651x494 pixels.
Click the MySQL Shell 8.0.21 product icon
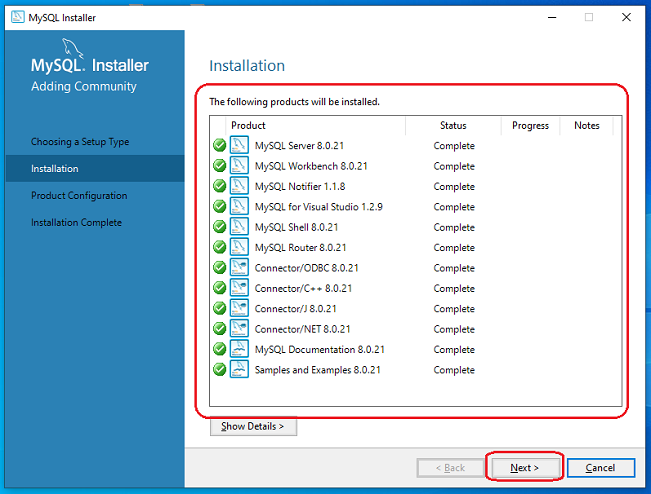(239, 227)
